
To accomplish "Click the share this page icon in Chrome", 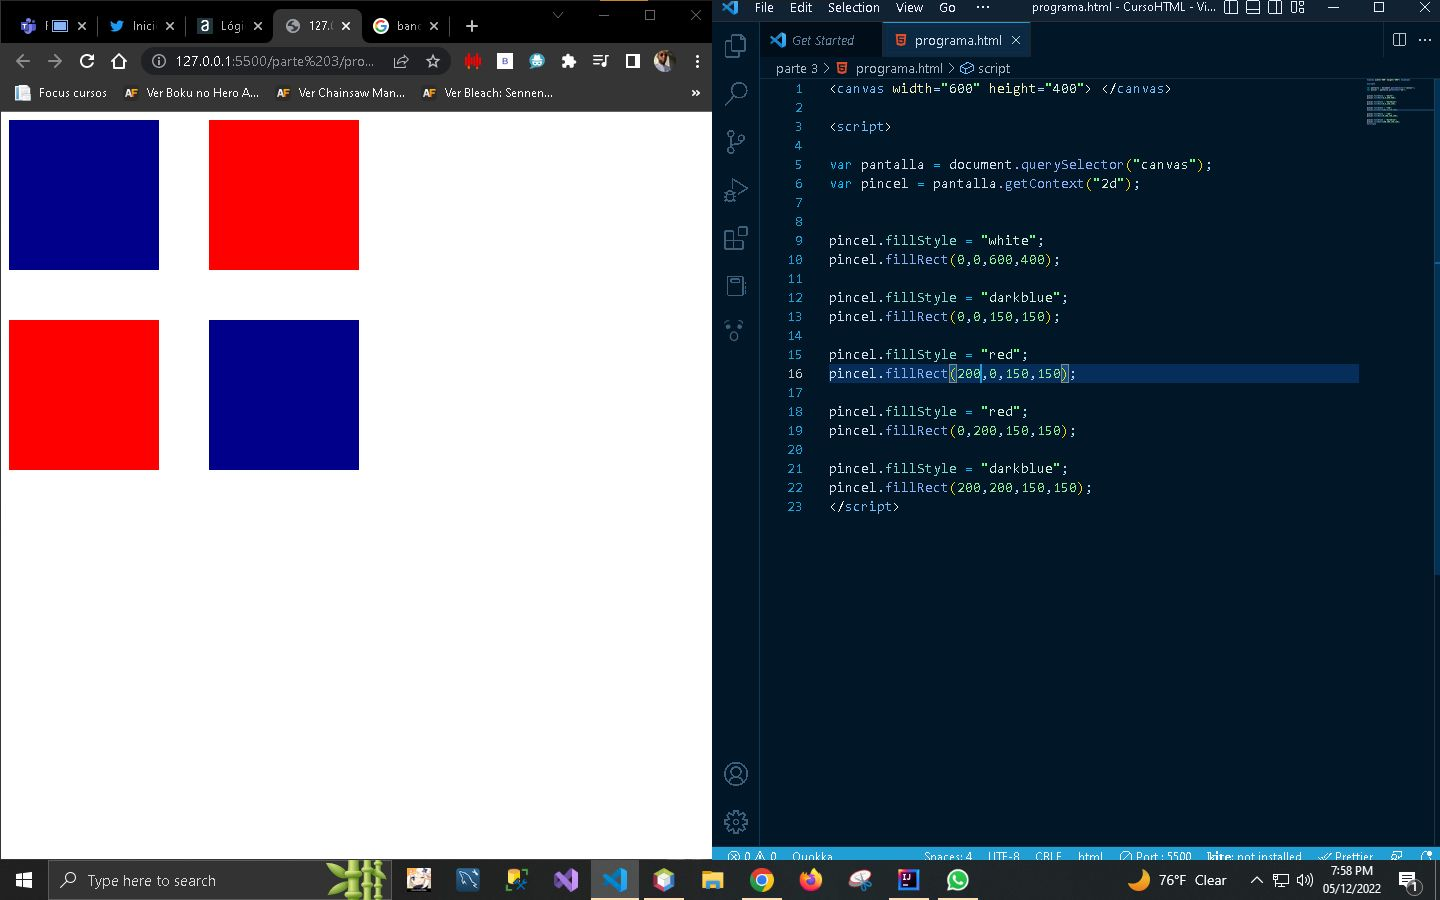I will (x=401, y=61).
